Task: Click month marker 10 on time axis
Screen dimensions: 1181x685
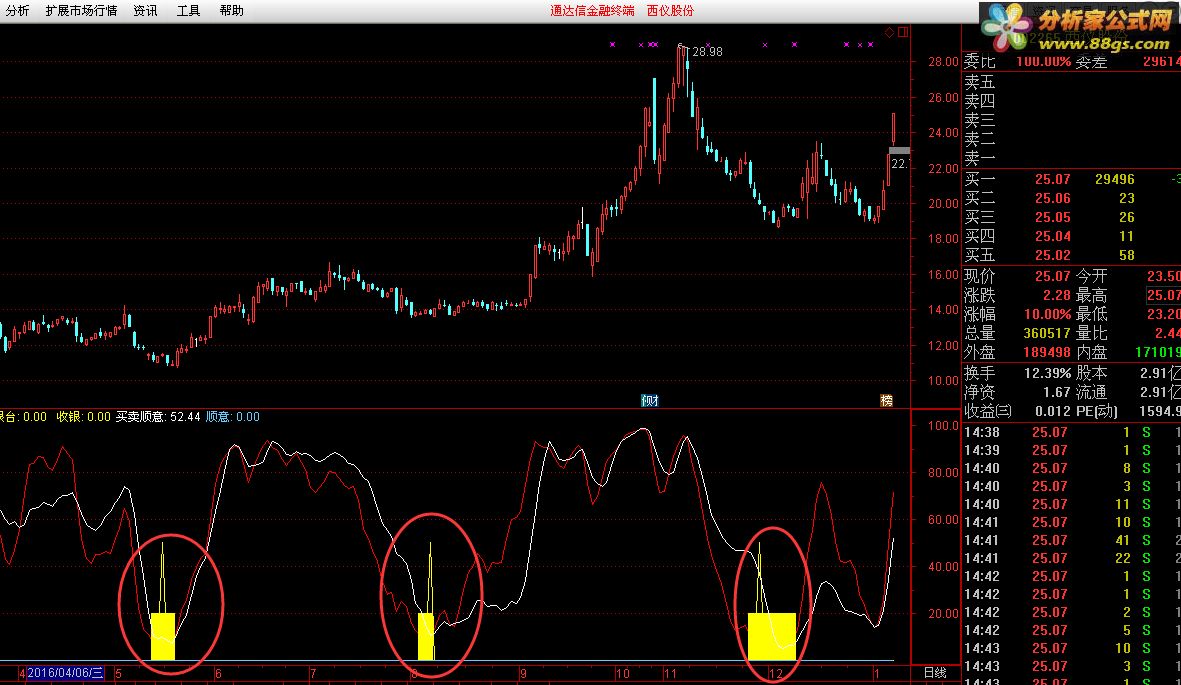Action: [622, 673]
